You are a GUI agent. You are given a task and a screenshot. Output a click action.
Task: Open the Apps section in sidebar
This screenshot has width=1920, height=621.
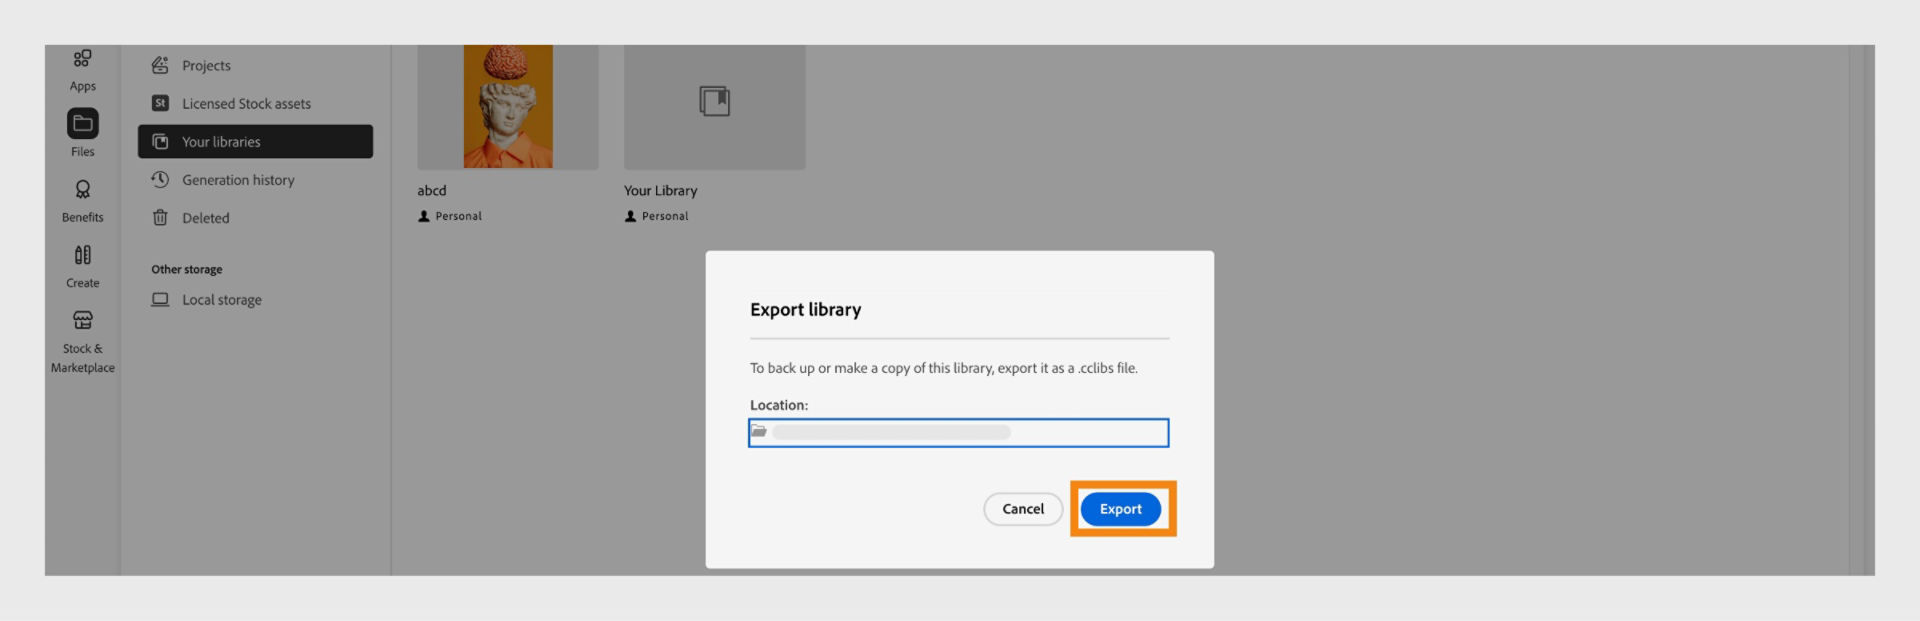tap(83, 70)
